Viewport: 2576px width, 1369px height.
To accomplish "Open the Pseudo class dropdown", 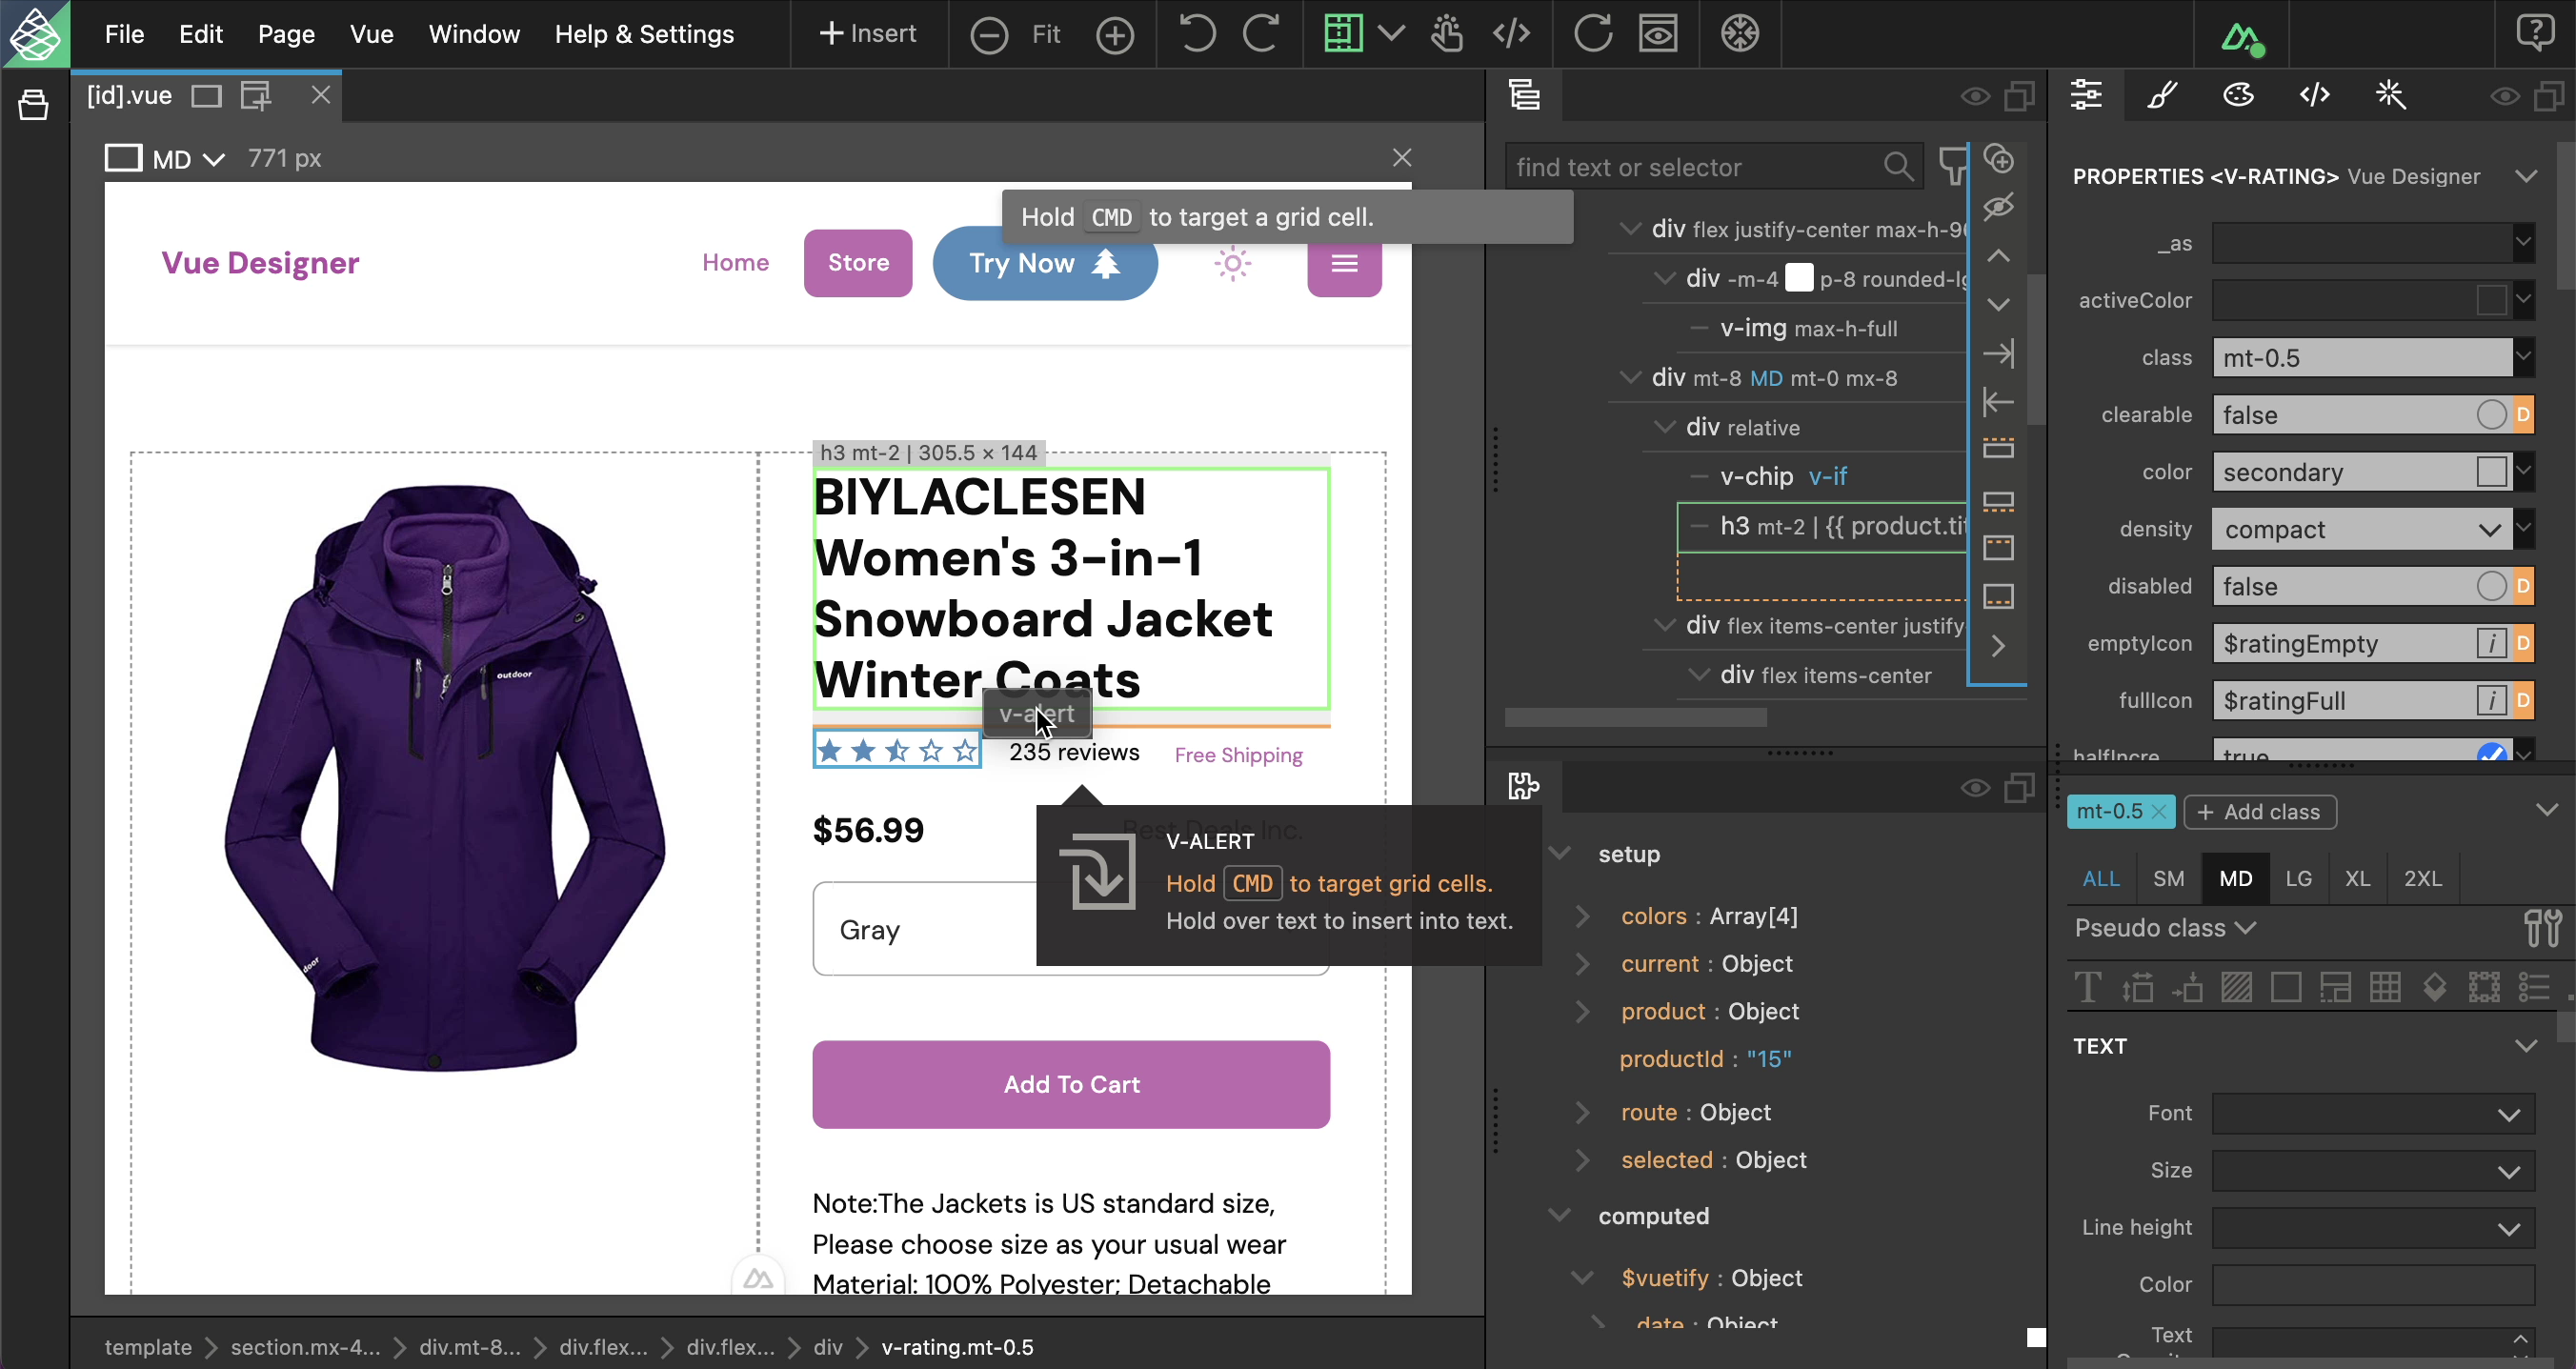I will 2166,928.
